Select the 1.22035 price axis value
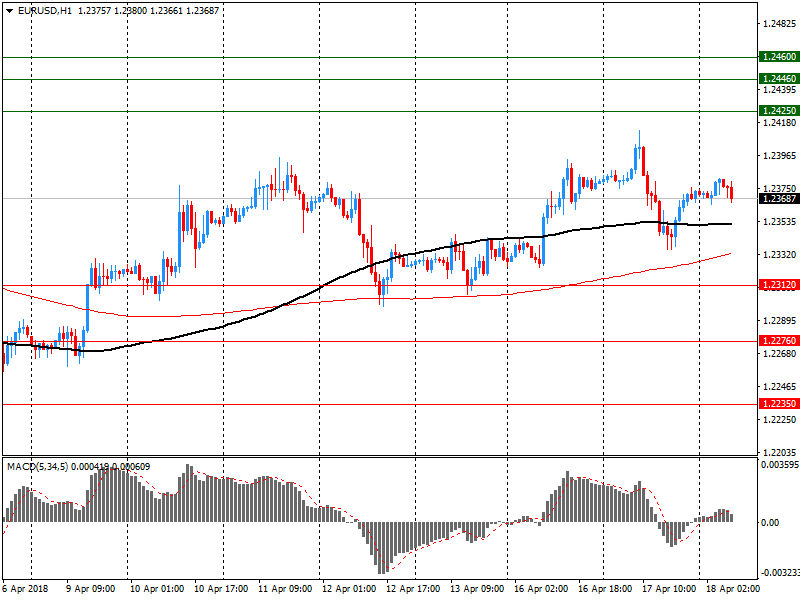The width and height of the screenshot is (800, 600). [x=780, y=453]
